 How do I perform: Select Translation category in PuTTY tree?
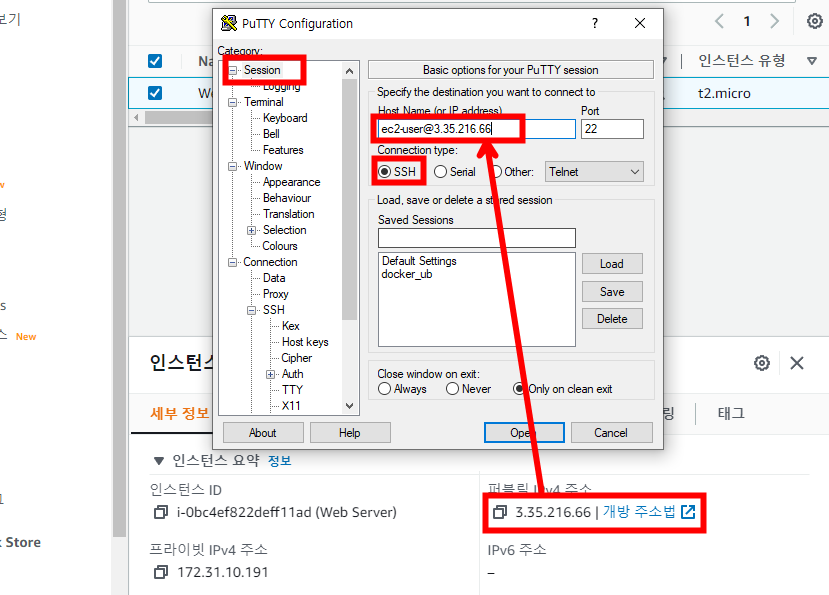(x=289, y=214)
